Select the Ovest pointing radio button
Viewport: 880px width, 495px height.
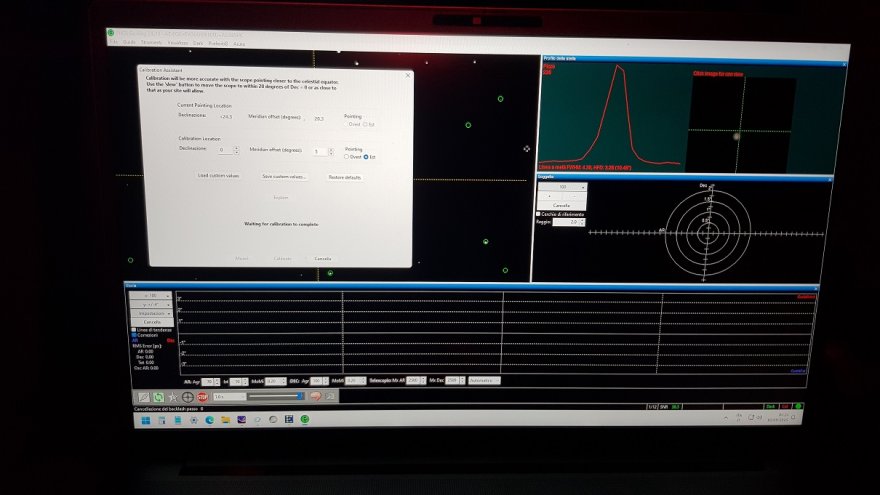[x=348, y=157]
